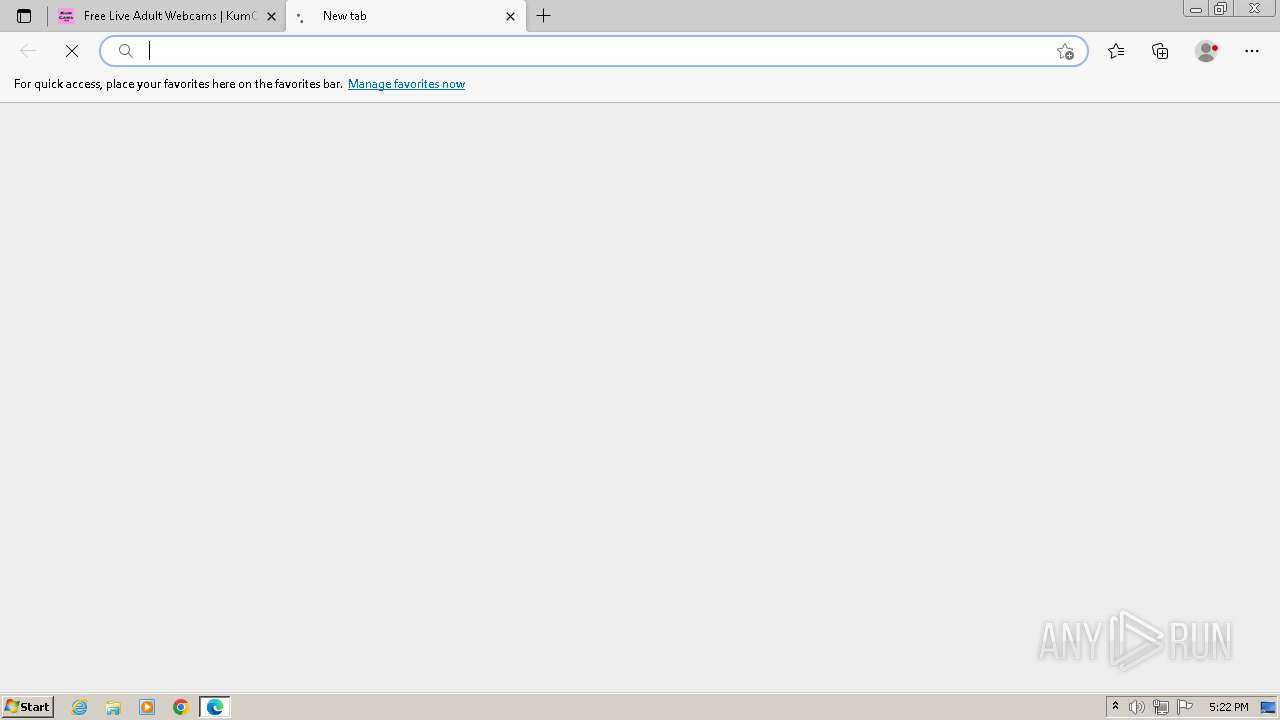The height and width of the screenshot is (720, 1280).
Task: Open the tab actions menu icon
Action: [24, 16]
